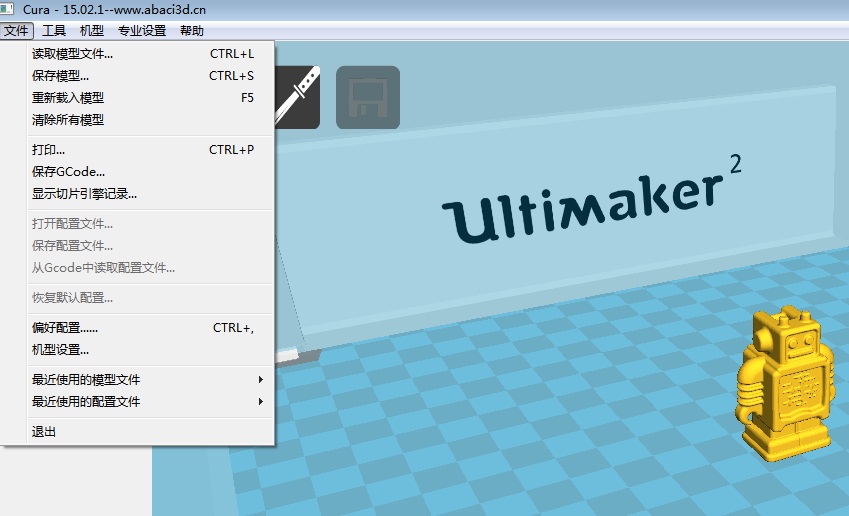The image size is (849, 516).
Task: Open the 专业设置 menu
Action: pyautogui.click(x=142, y=31)
